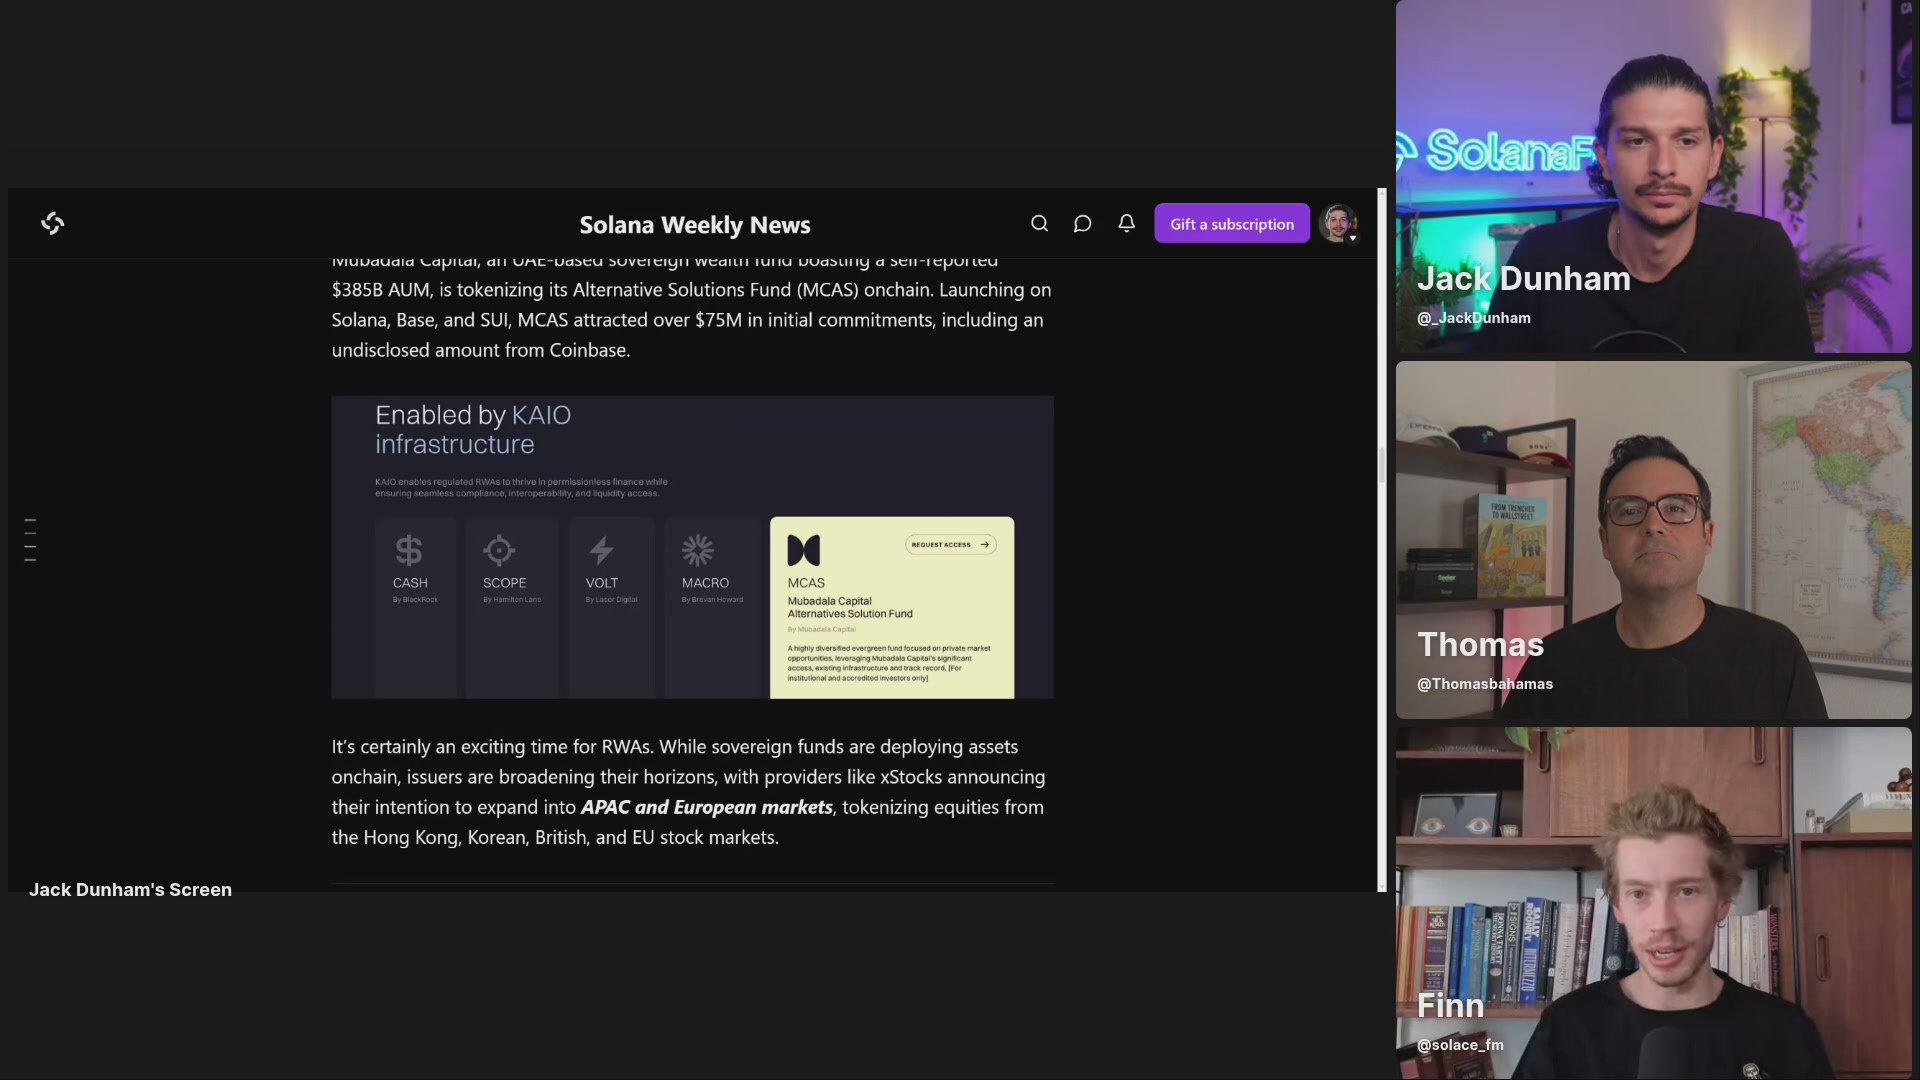Screen dimensions: 1920x1080
Task: Open search with the magnifier icon
Action: [1040, 223]
